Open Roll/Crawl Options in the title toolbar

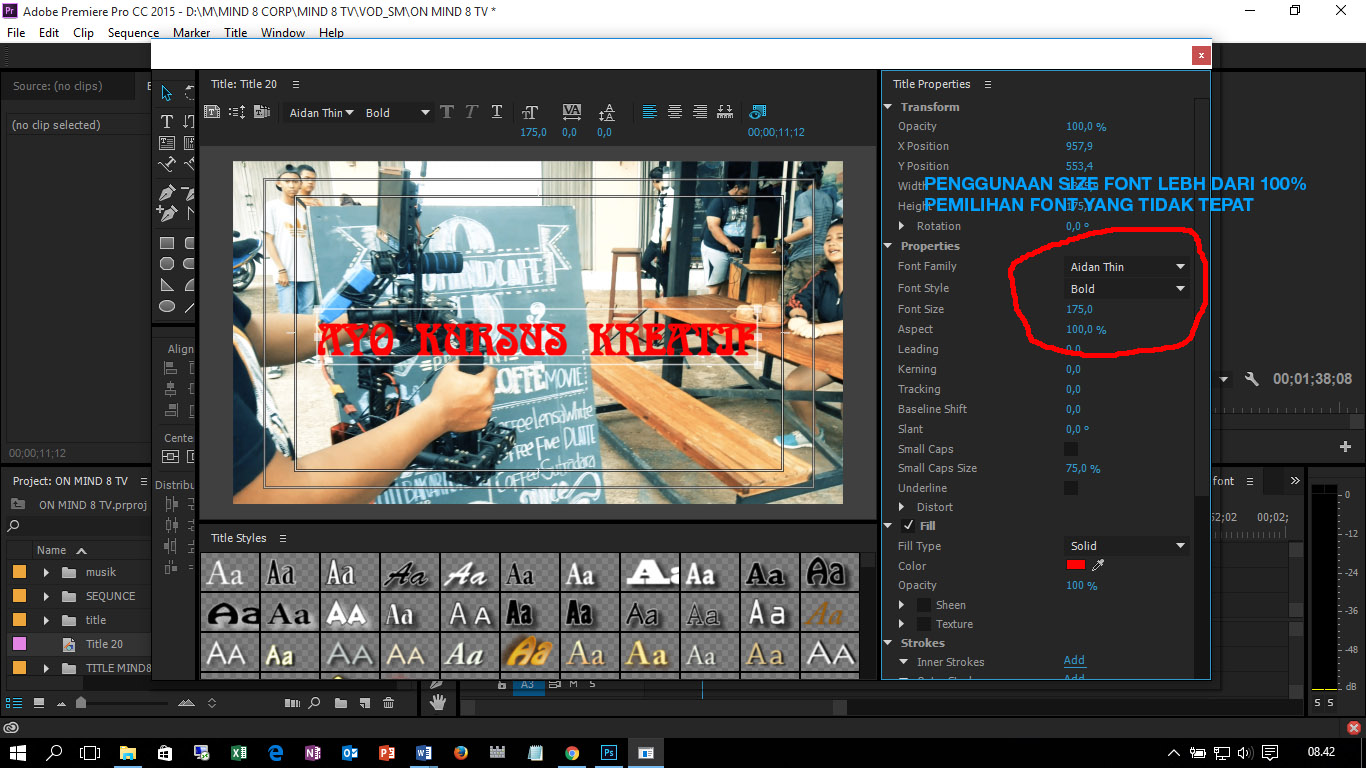coord(238,112)
